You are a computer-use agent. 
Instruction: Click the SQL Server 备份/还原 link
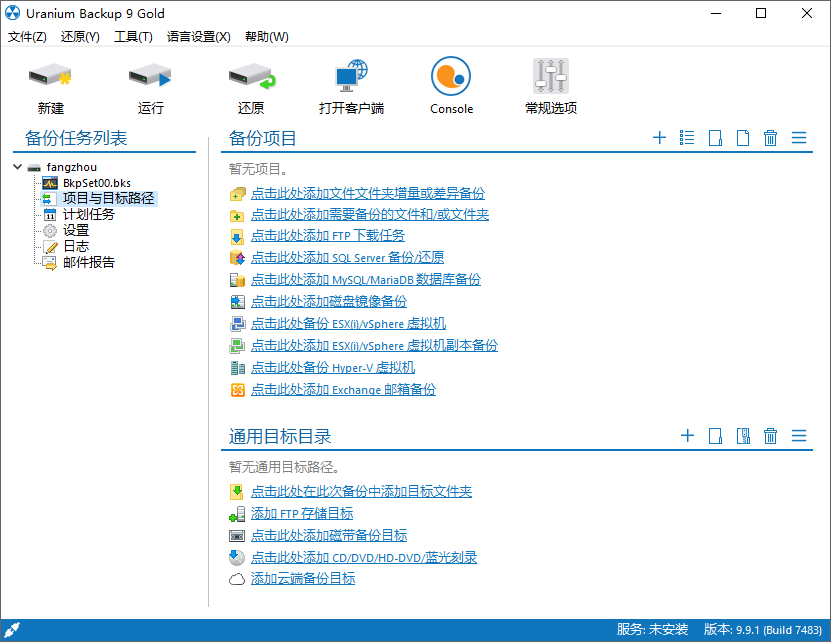(x=345, y=258)
